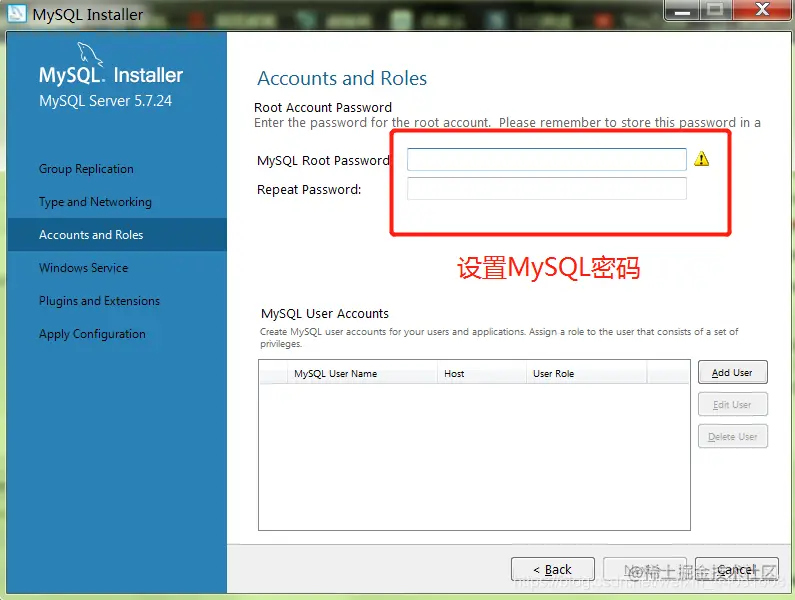Viewport: 795px width, 600px height.
Task: Maximize the MySQL Installer window
Action: (715, 10)
